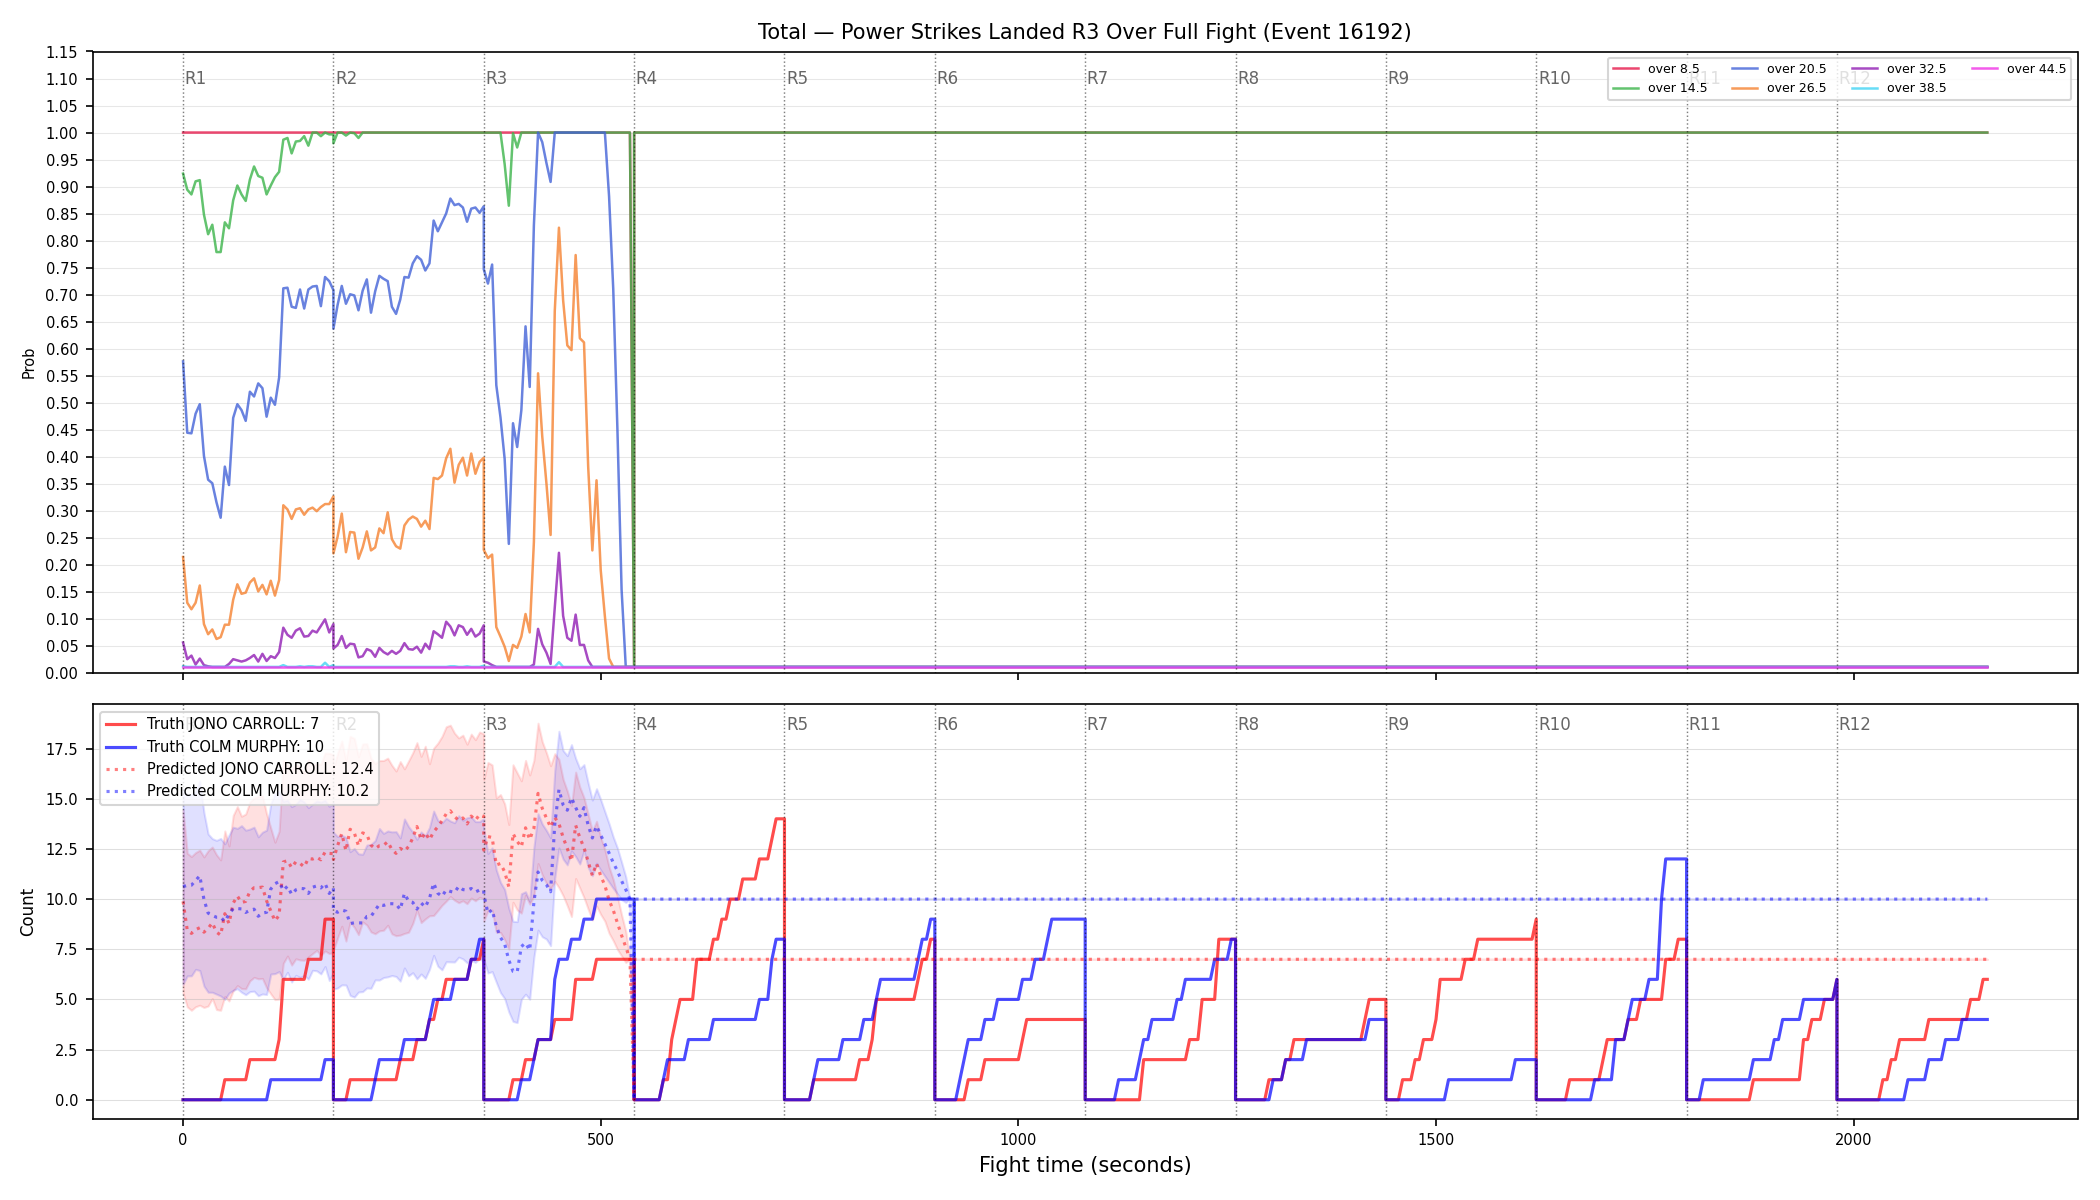Click the 'over 44.5' legend entry
This screenshot has width=2100, height=1200.
(2019, 69)
